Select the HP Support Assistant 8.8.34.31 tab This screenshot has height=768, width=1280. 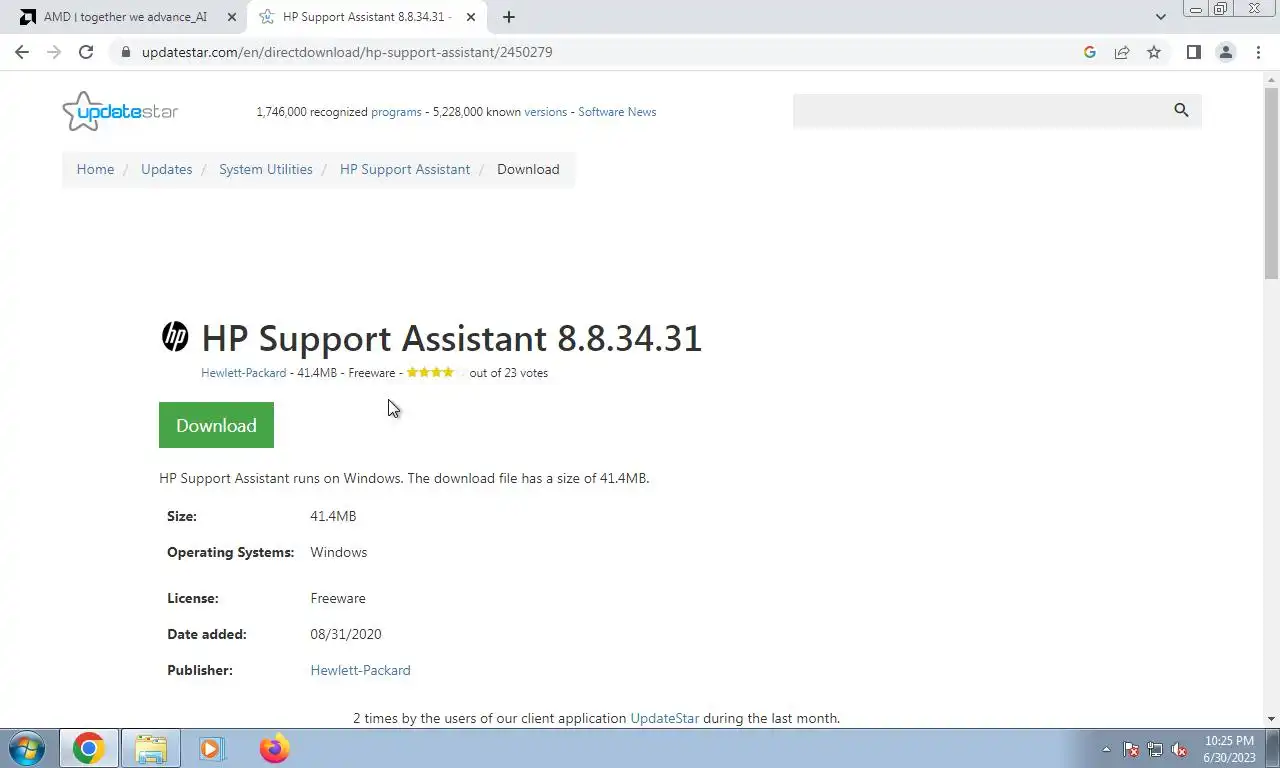366,17
